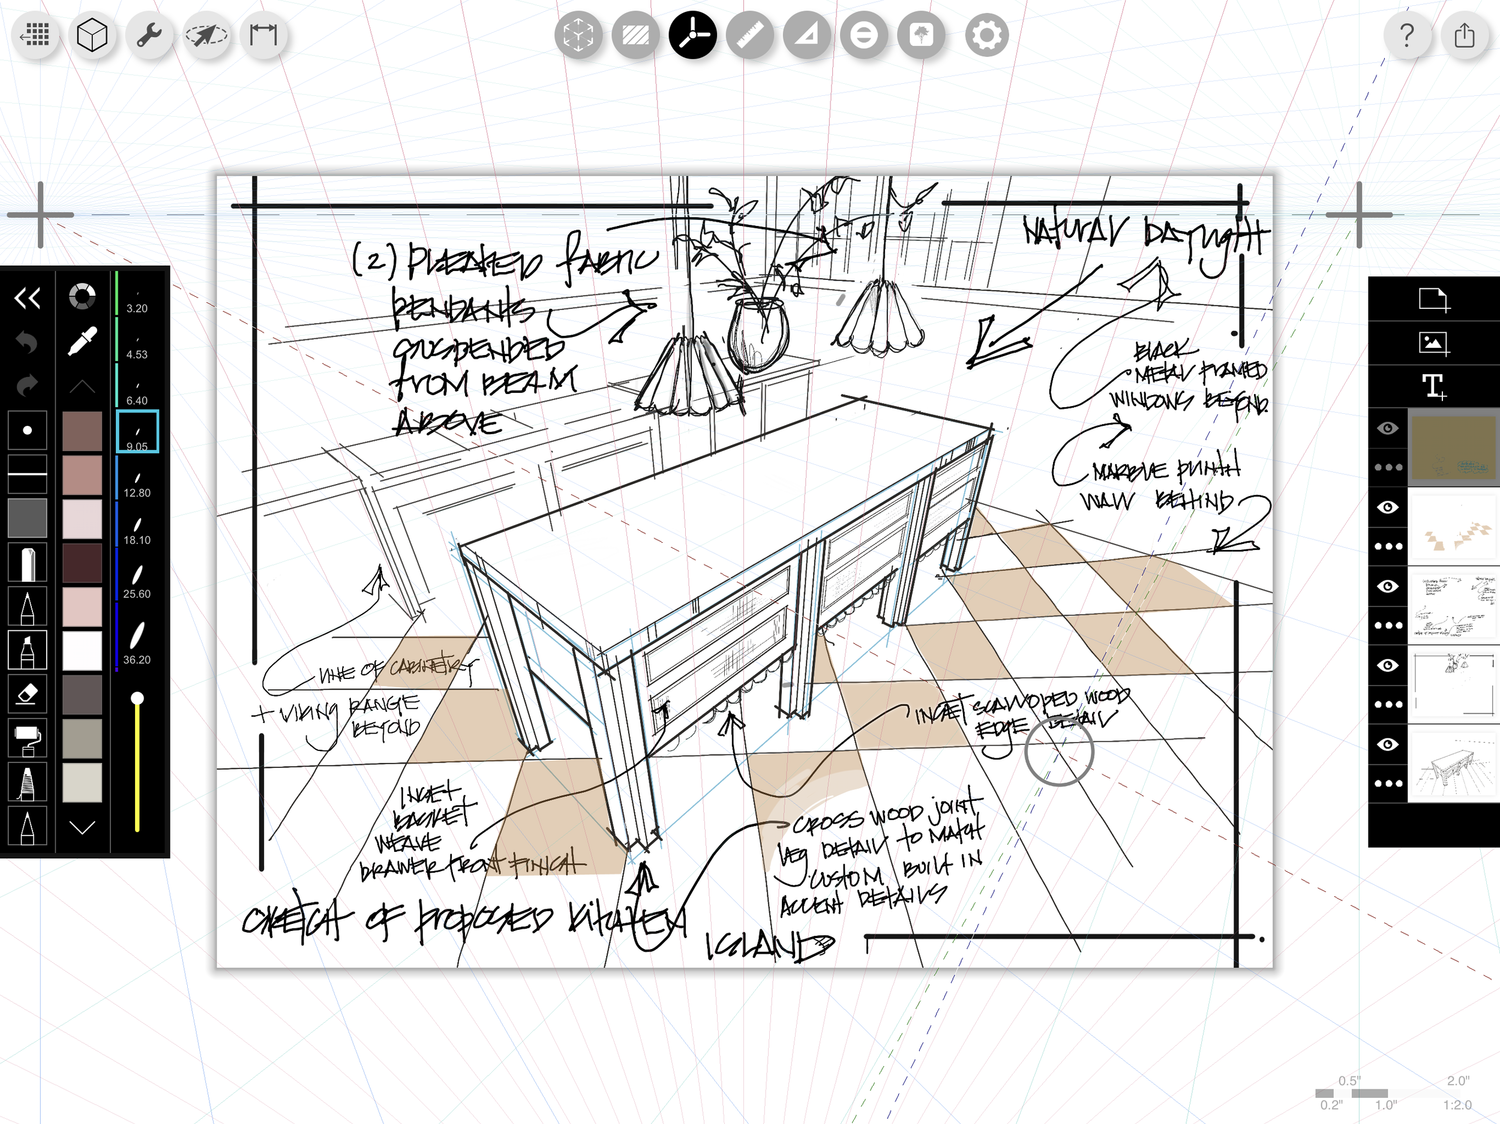1500x1124 pixels.
Task: Set opacity using the yellow slider handle
Action: (137, 698)
